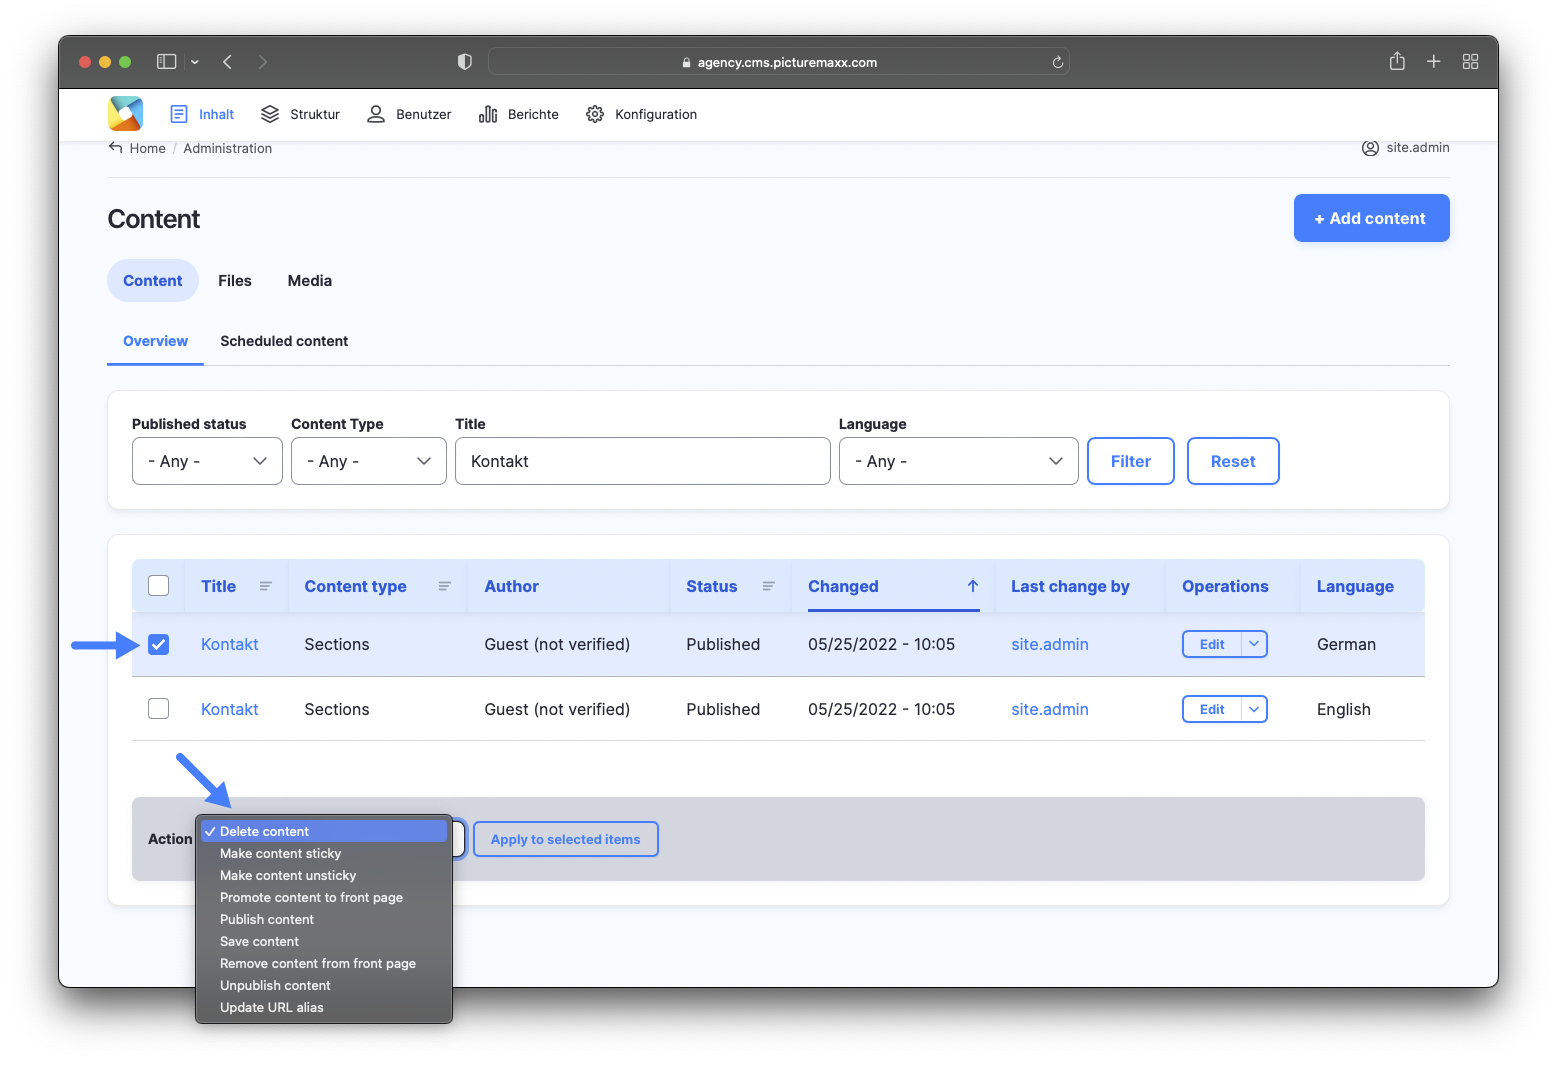
Task: Check the English Kontakt row checkbox
Action: click(158, 709)
